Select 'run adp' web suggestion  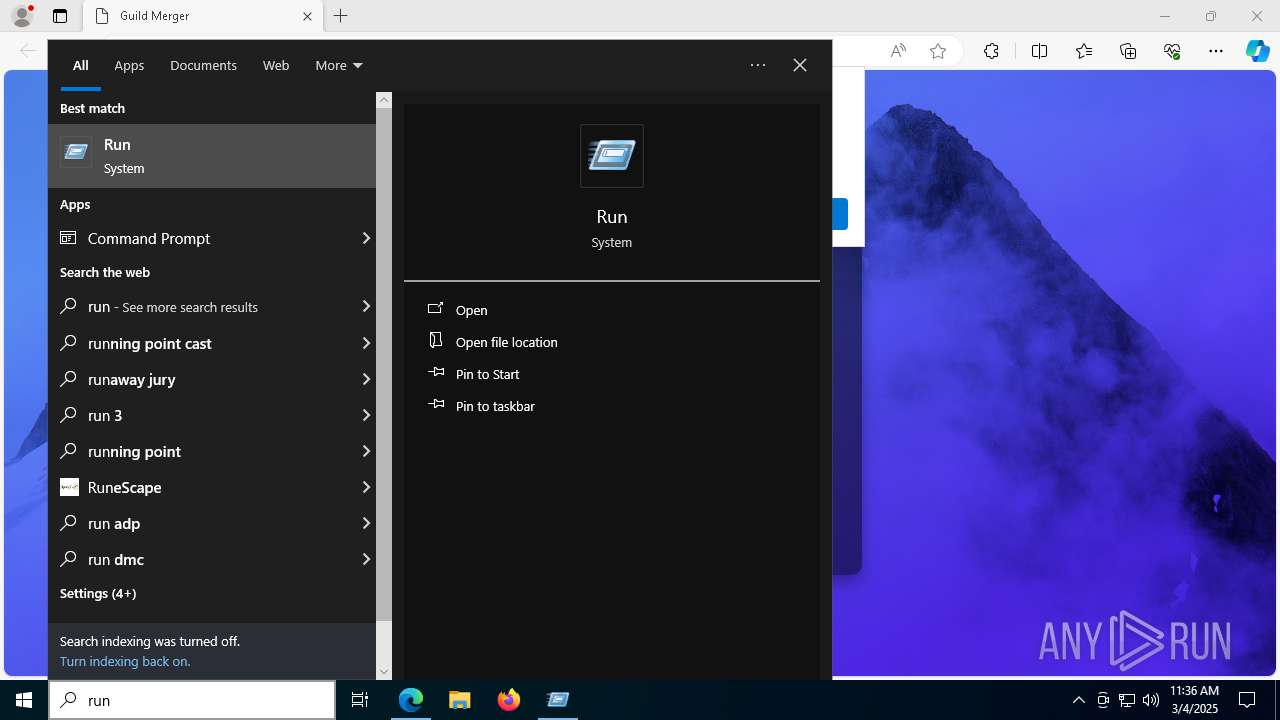(202, 523)
